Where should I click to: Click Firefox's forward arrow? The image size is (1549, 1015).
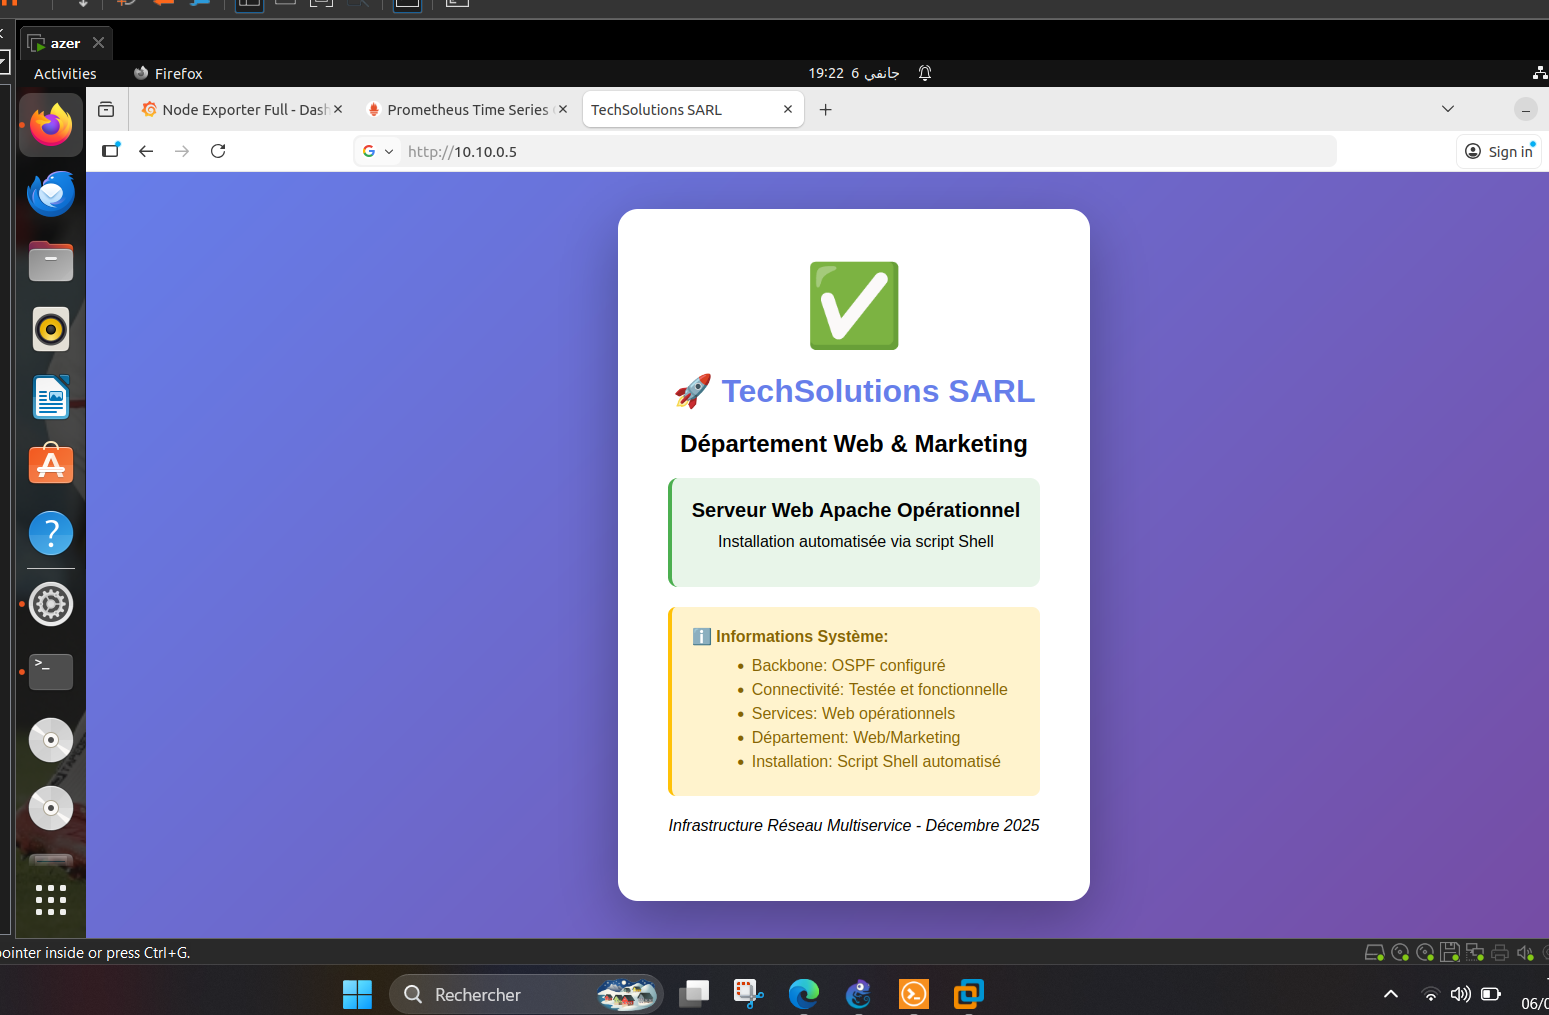182,151
